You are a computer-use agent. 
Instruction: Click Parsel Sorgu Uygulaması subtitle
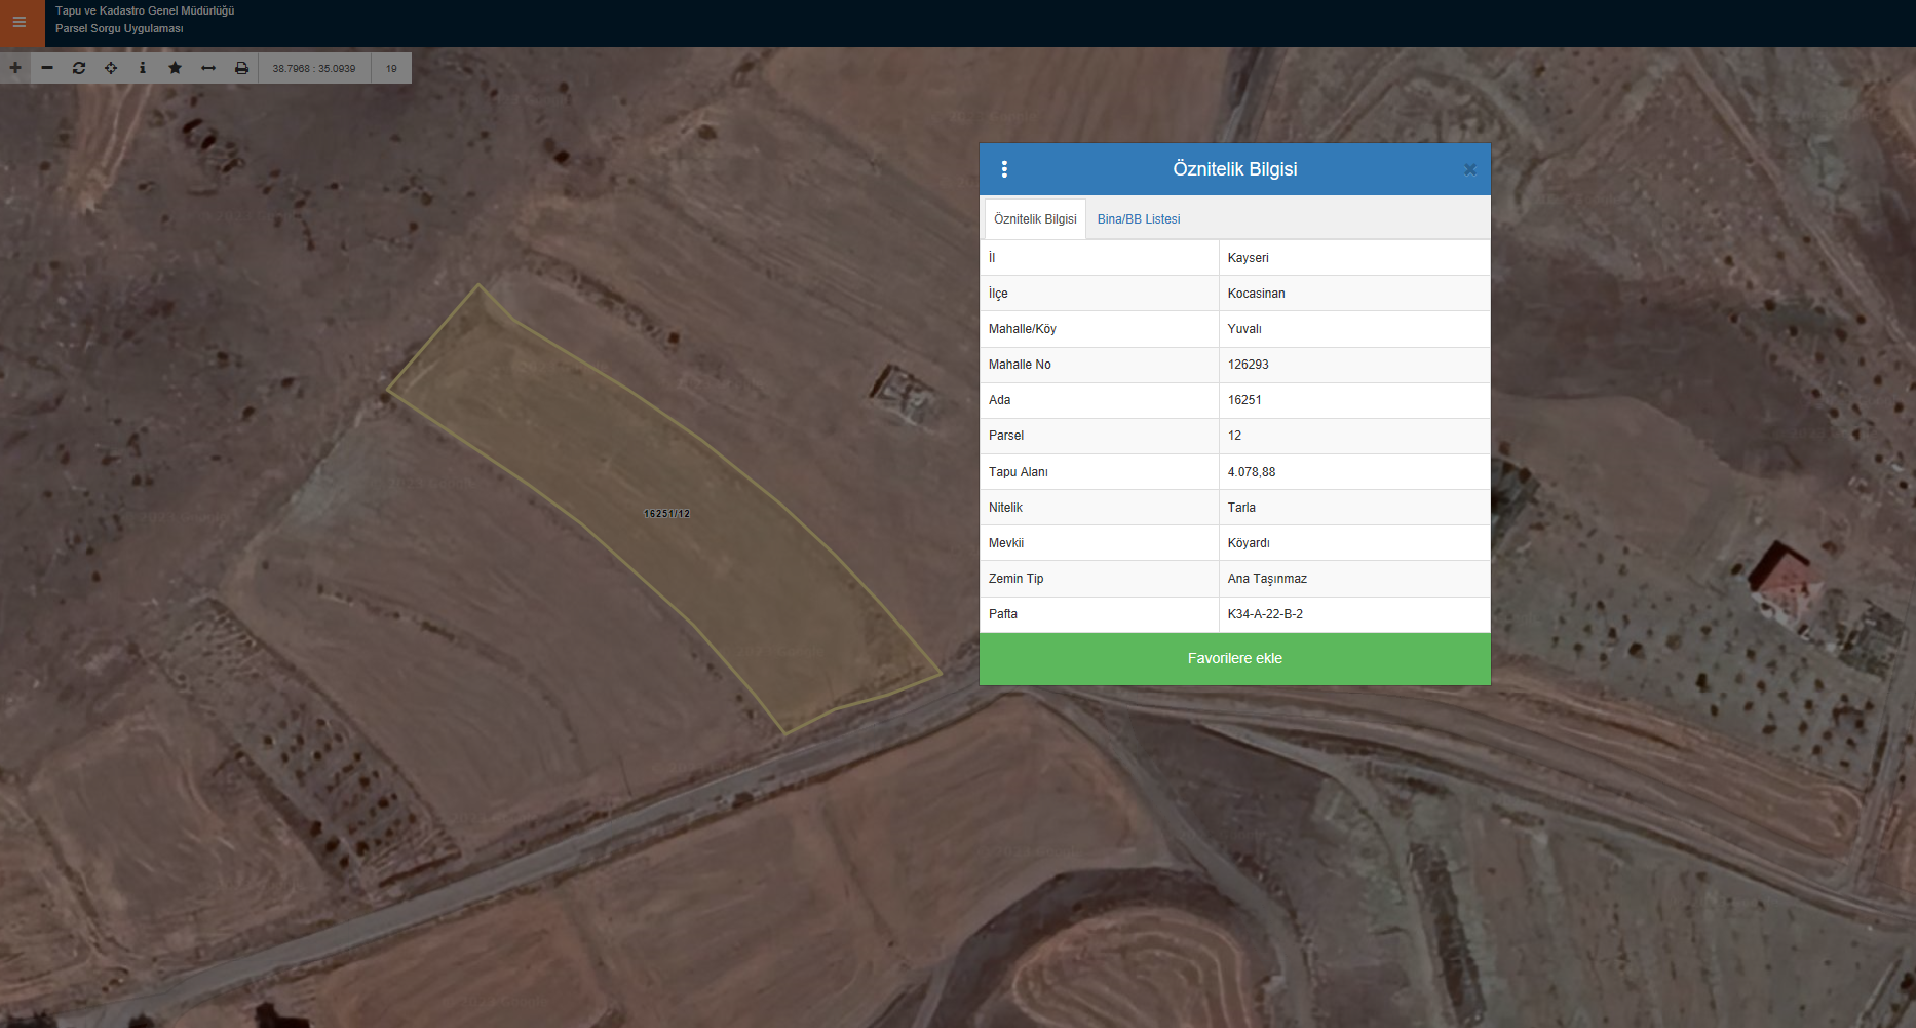(x=119, y=28)
